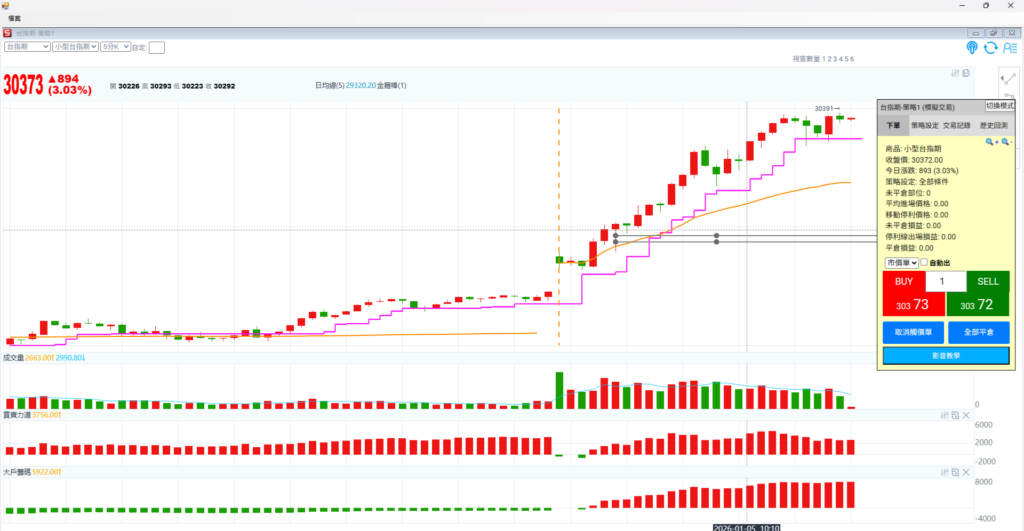
Task: Select the trend line drawing tool
Action: pyautogui.click(x=1007, y=81)
